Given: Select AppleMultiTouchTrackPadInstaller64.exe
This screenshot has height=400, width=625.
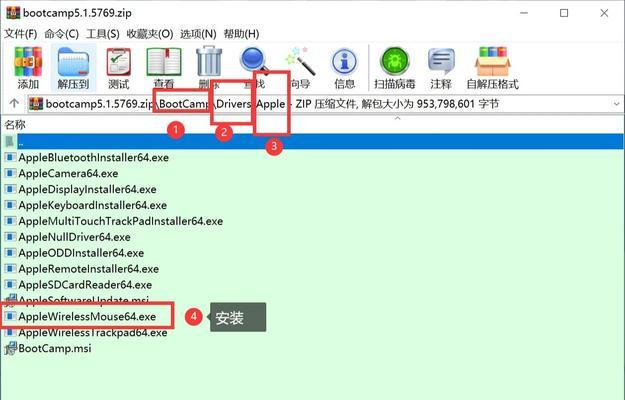Looking at the screenshot, I should click(x=121, y=221).
